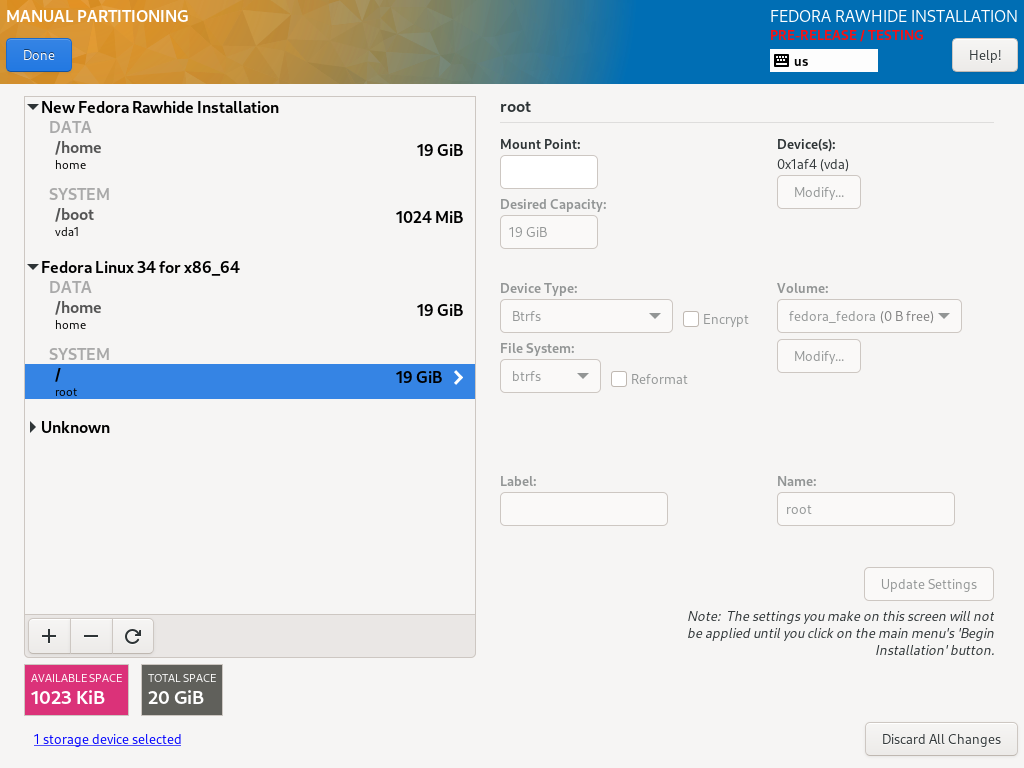Expand the Unknown group

(33, 427)
